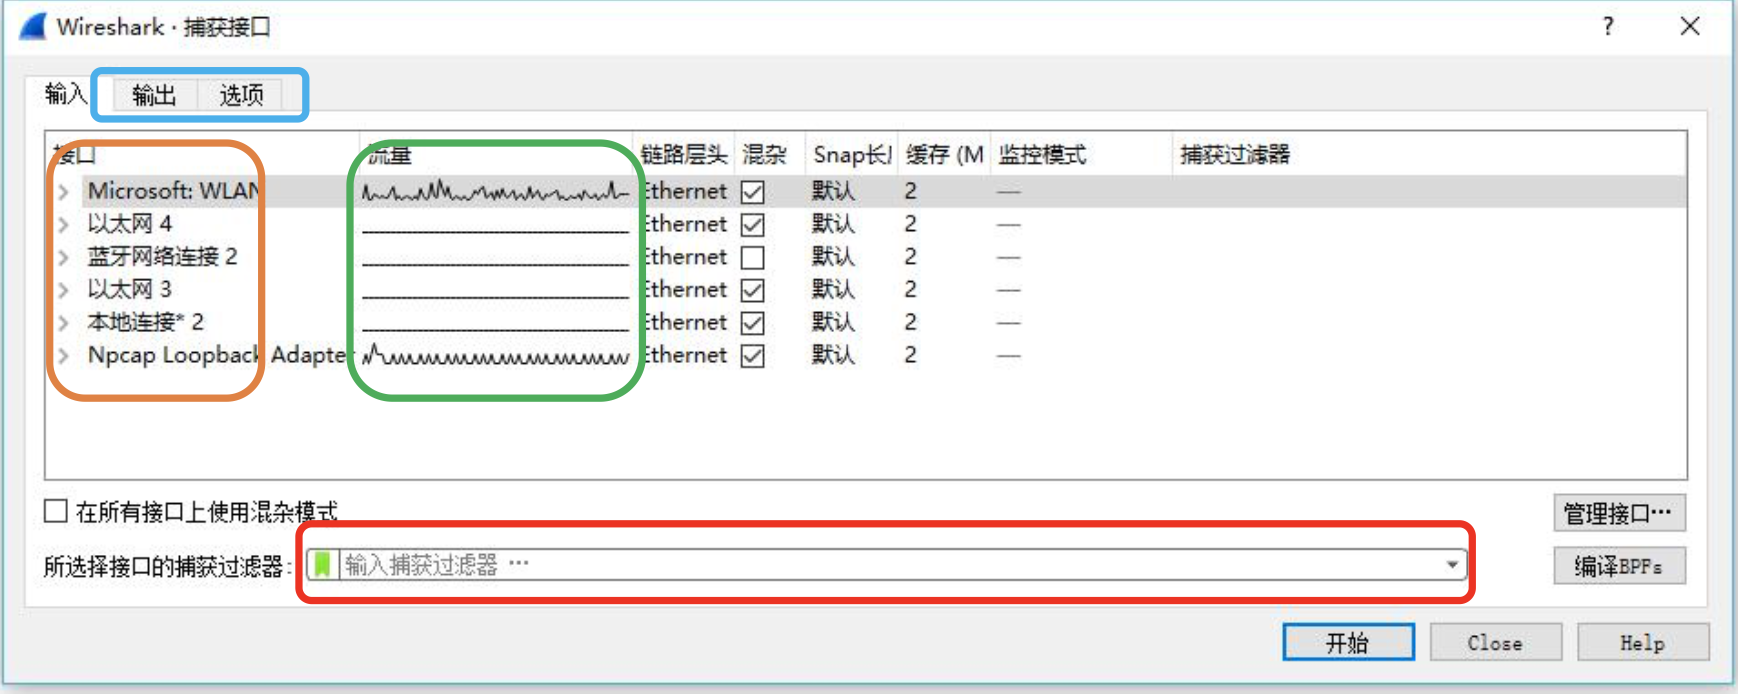The image size is (1738, 696).
Task: Expand the 以太网 3 interface row
Action: pos(63,290)
